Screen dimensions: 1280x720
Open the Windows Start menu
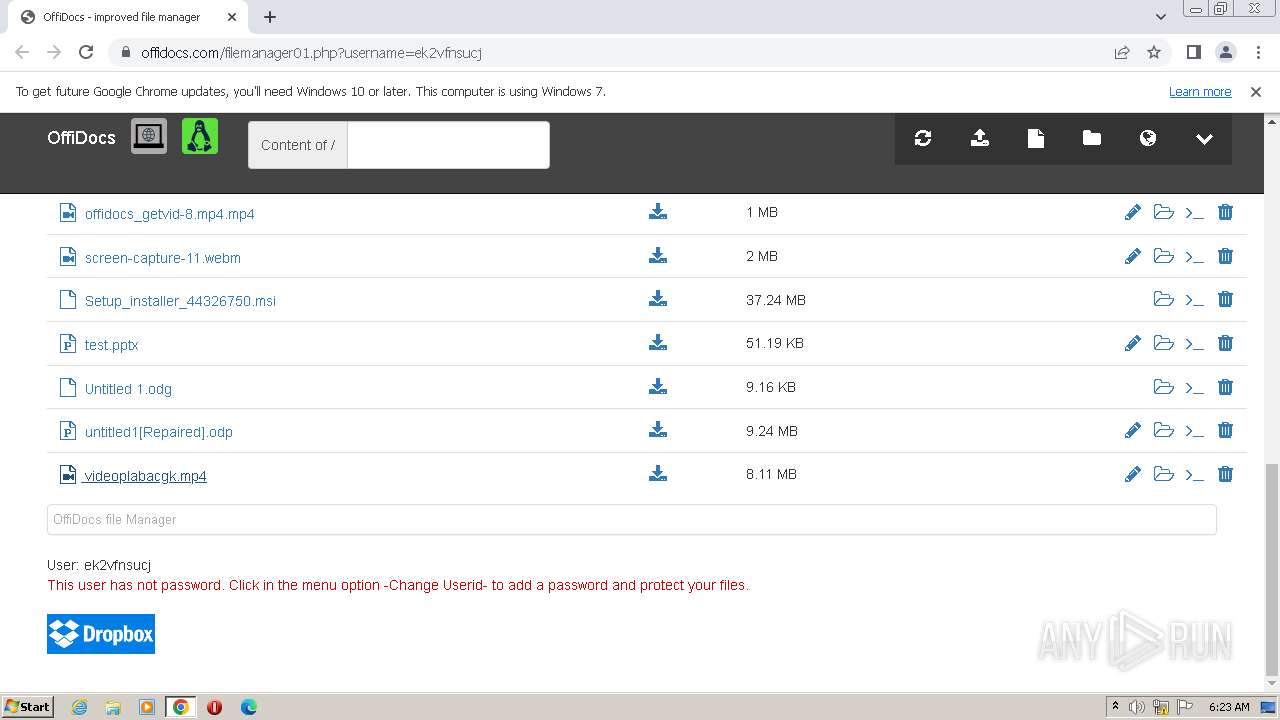(x=28, y=706)
